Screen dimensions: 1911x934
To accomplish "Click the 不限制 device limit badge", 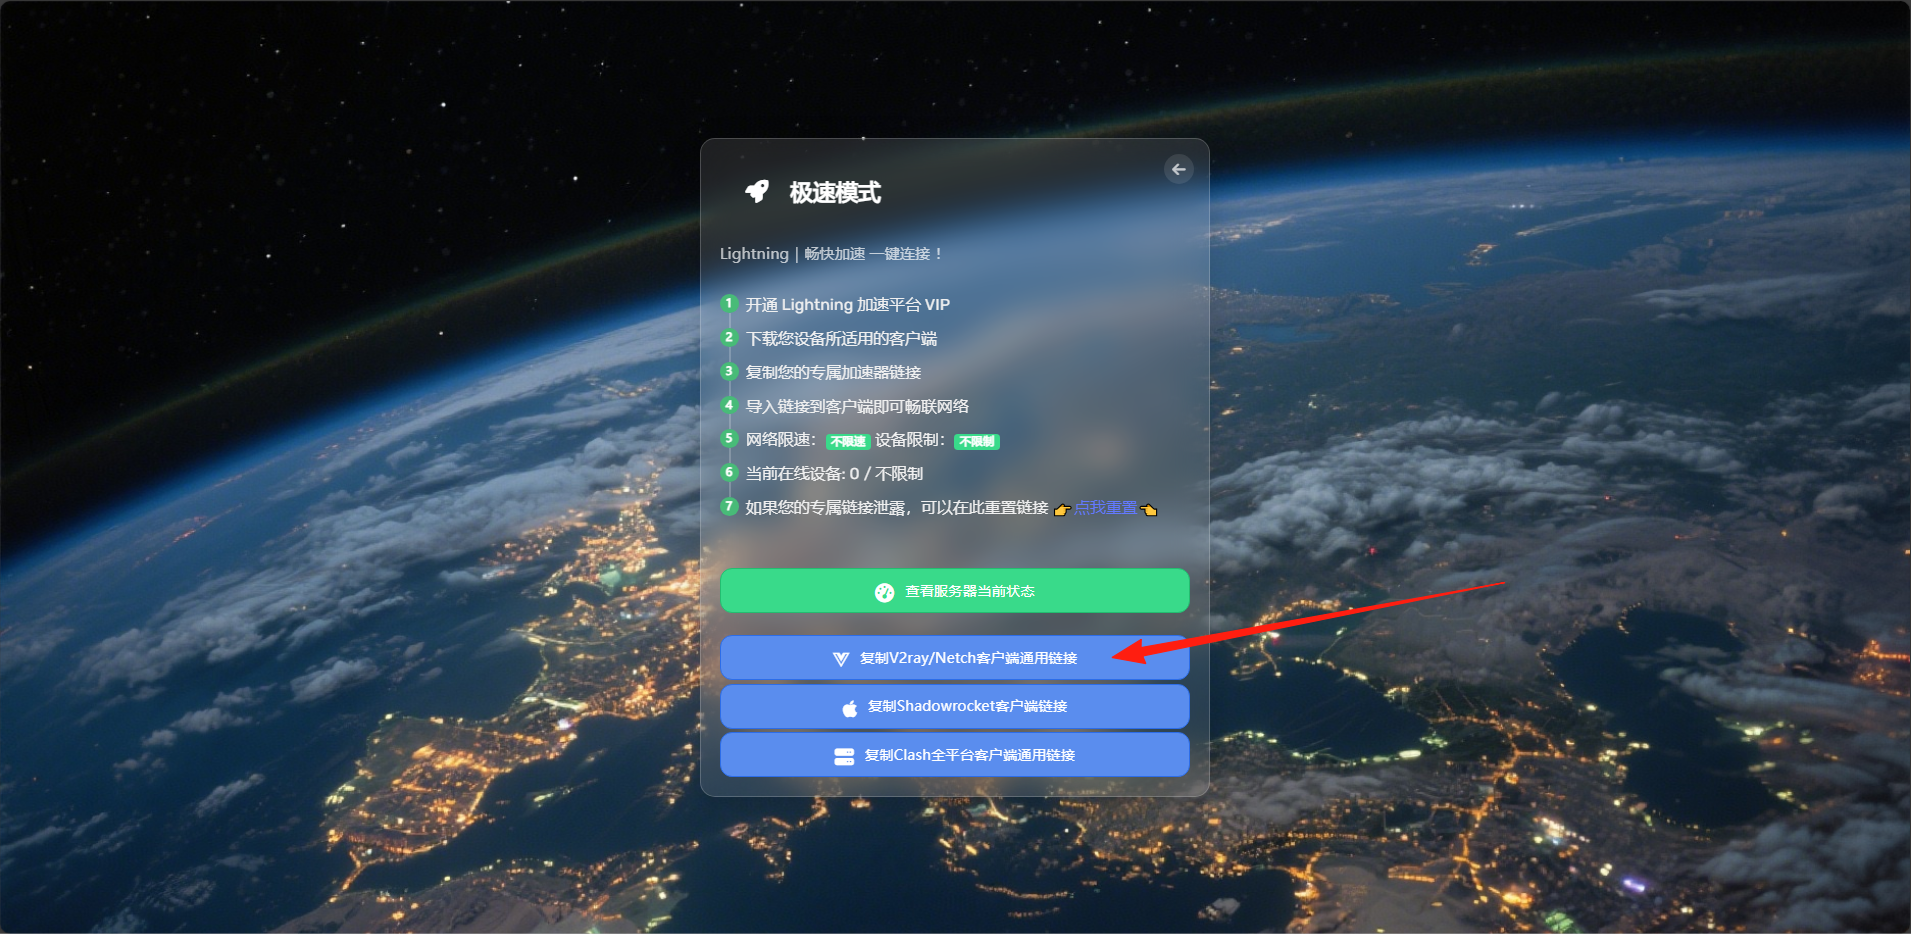I will coord(977,441).
